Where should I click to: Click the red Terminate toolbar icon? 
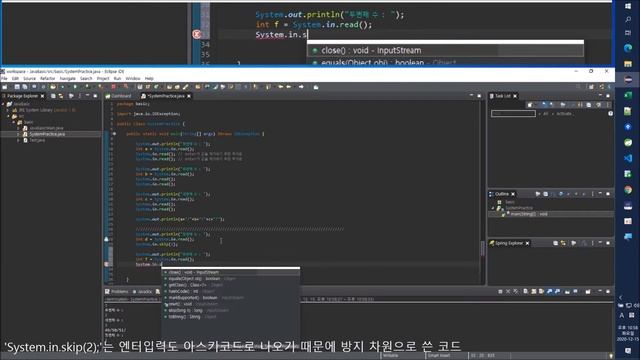[113, 87]
